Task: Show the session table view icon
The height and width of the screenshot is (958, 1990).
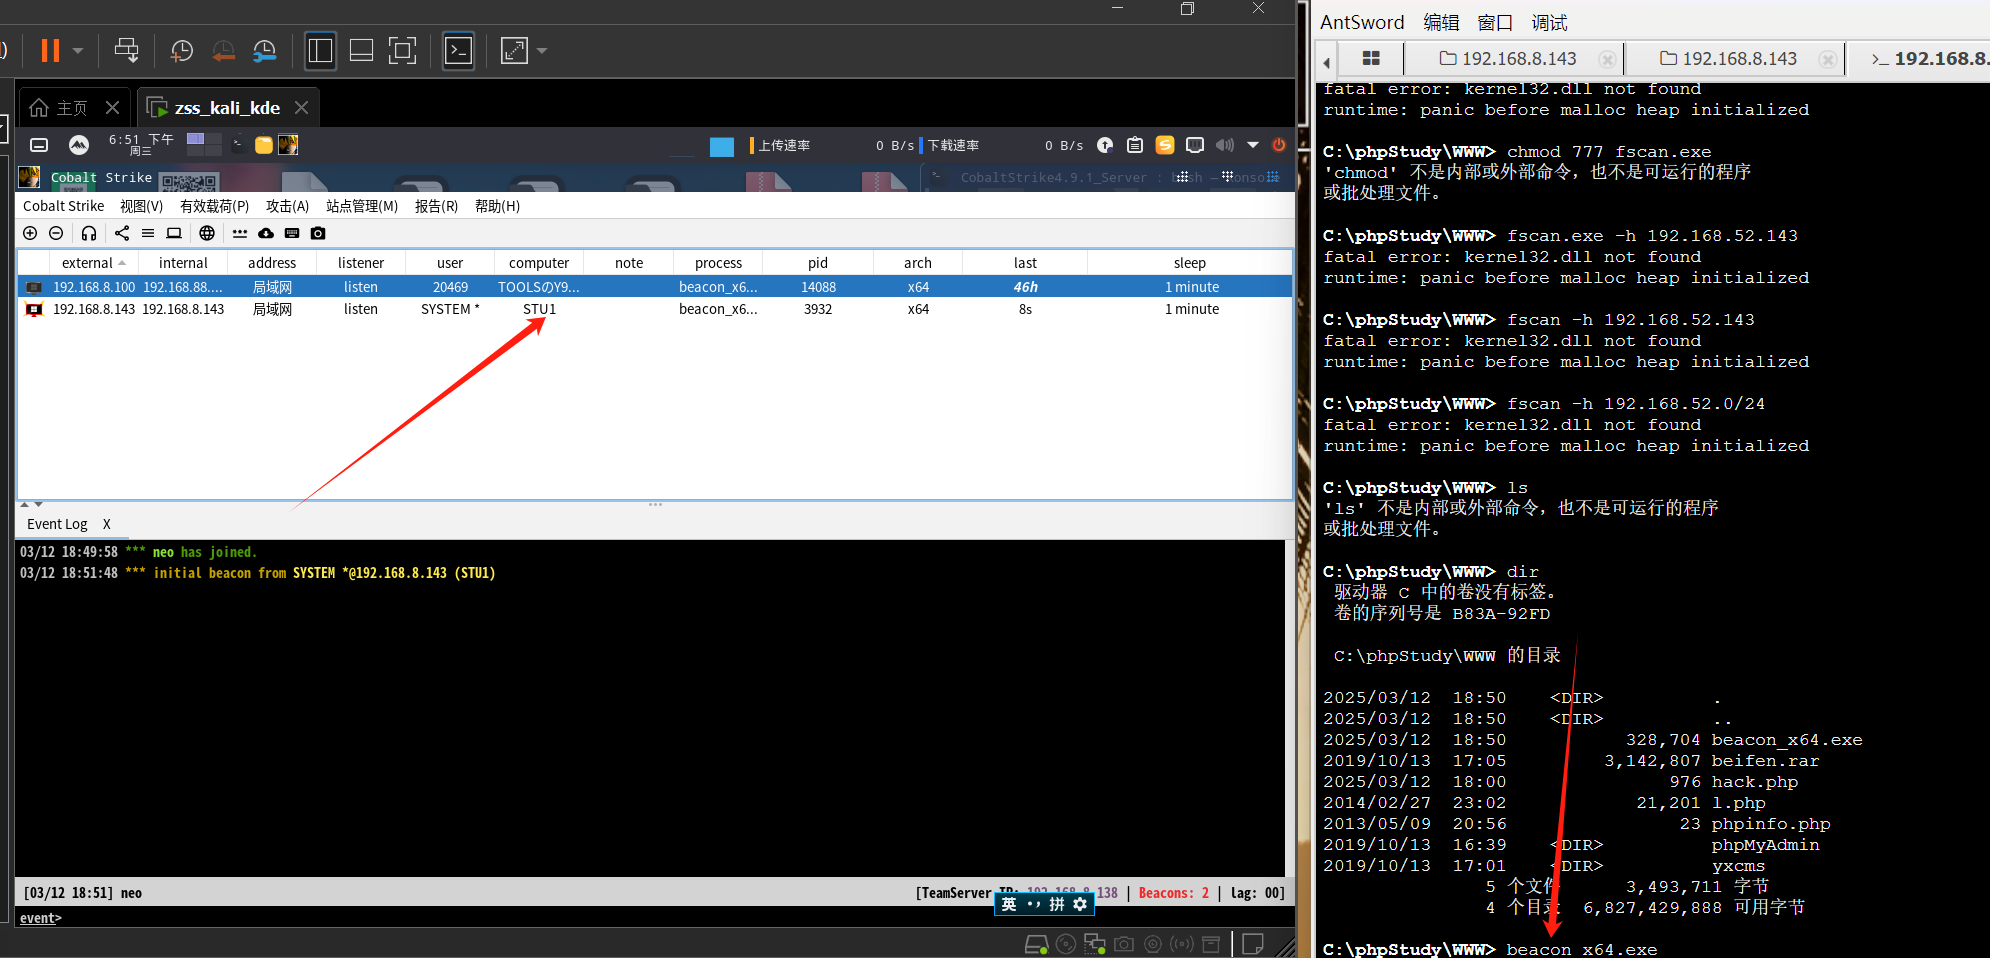Action: point(148,233)
